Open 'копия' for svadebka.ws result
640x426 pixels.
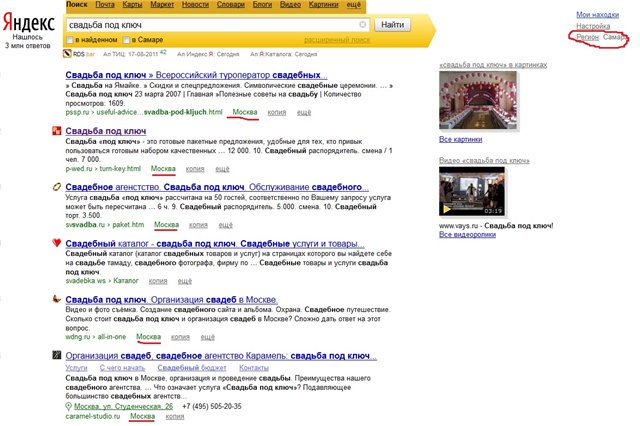pos(158,281)
